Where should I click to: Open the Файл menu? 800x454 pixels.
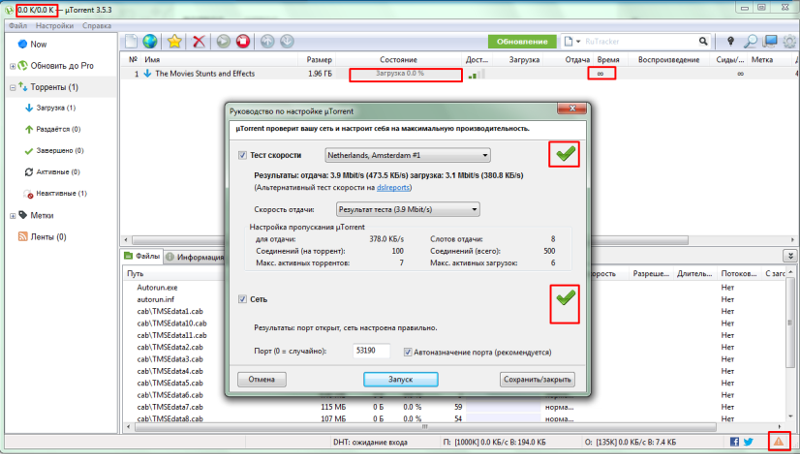pos(18,26)
